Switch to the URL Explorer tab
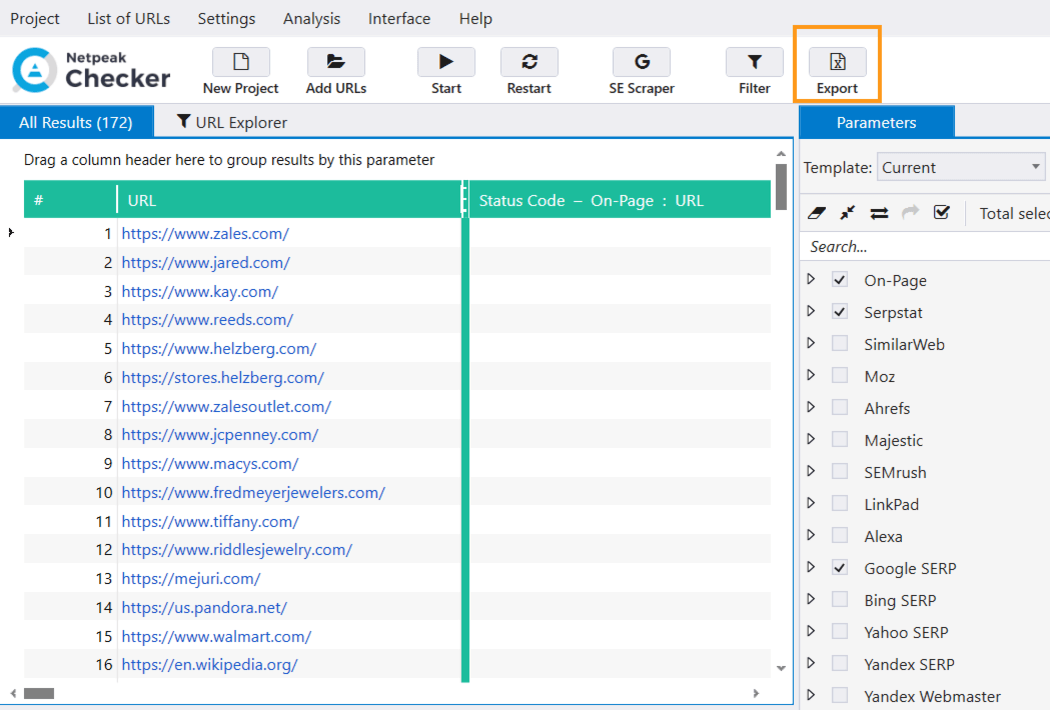This screenshot has height=710, width=1050. 232,123
